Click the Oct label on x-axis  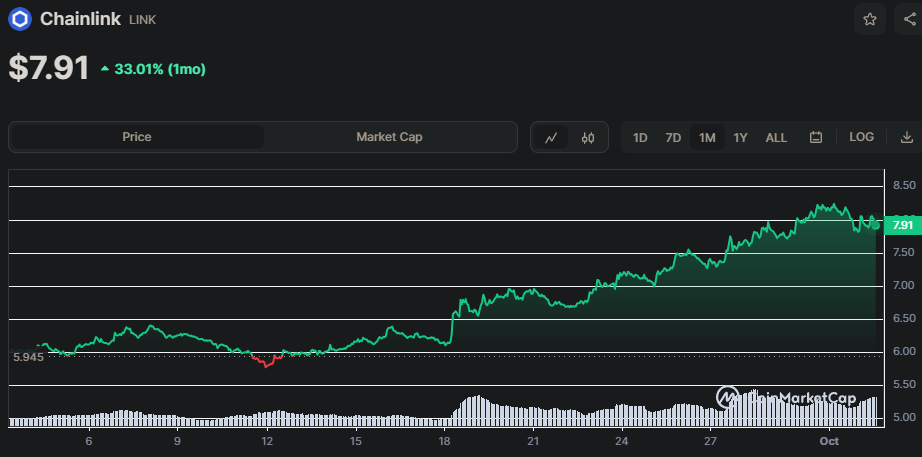tap(830, 441)
